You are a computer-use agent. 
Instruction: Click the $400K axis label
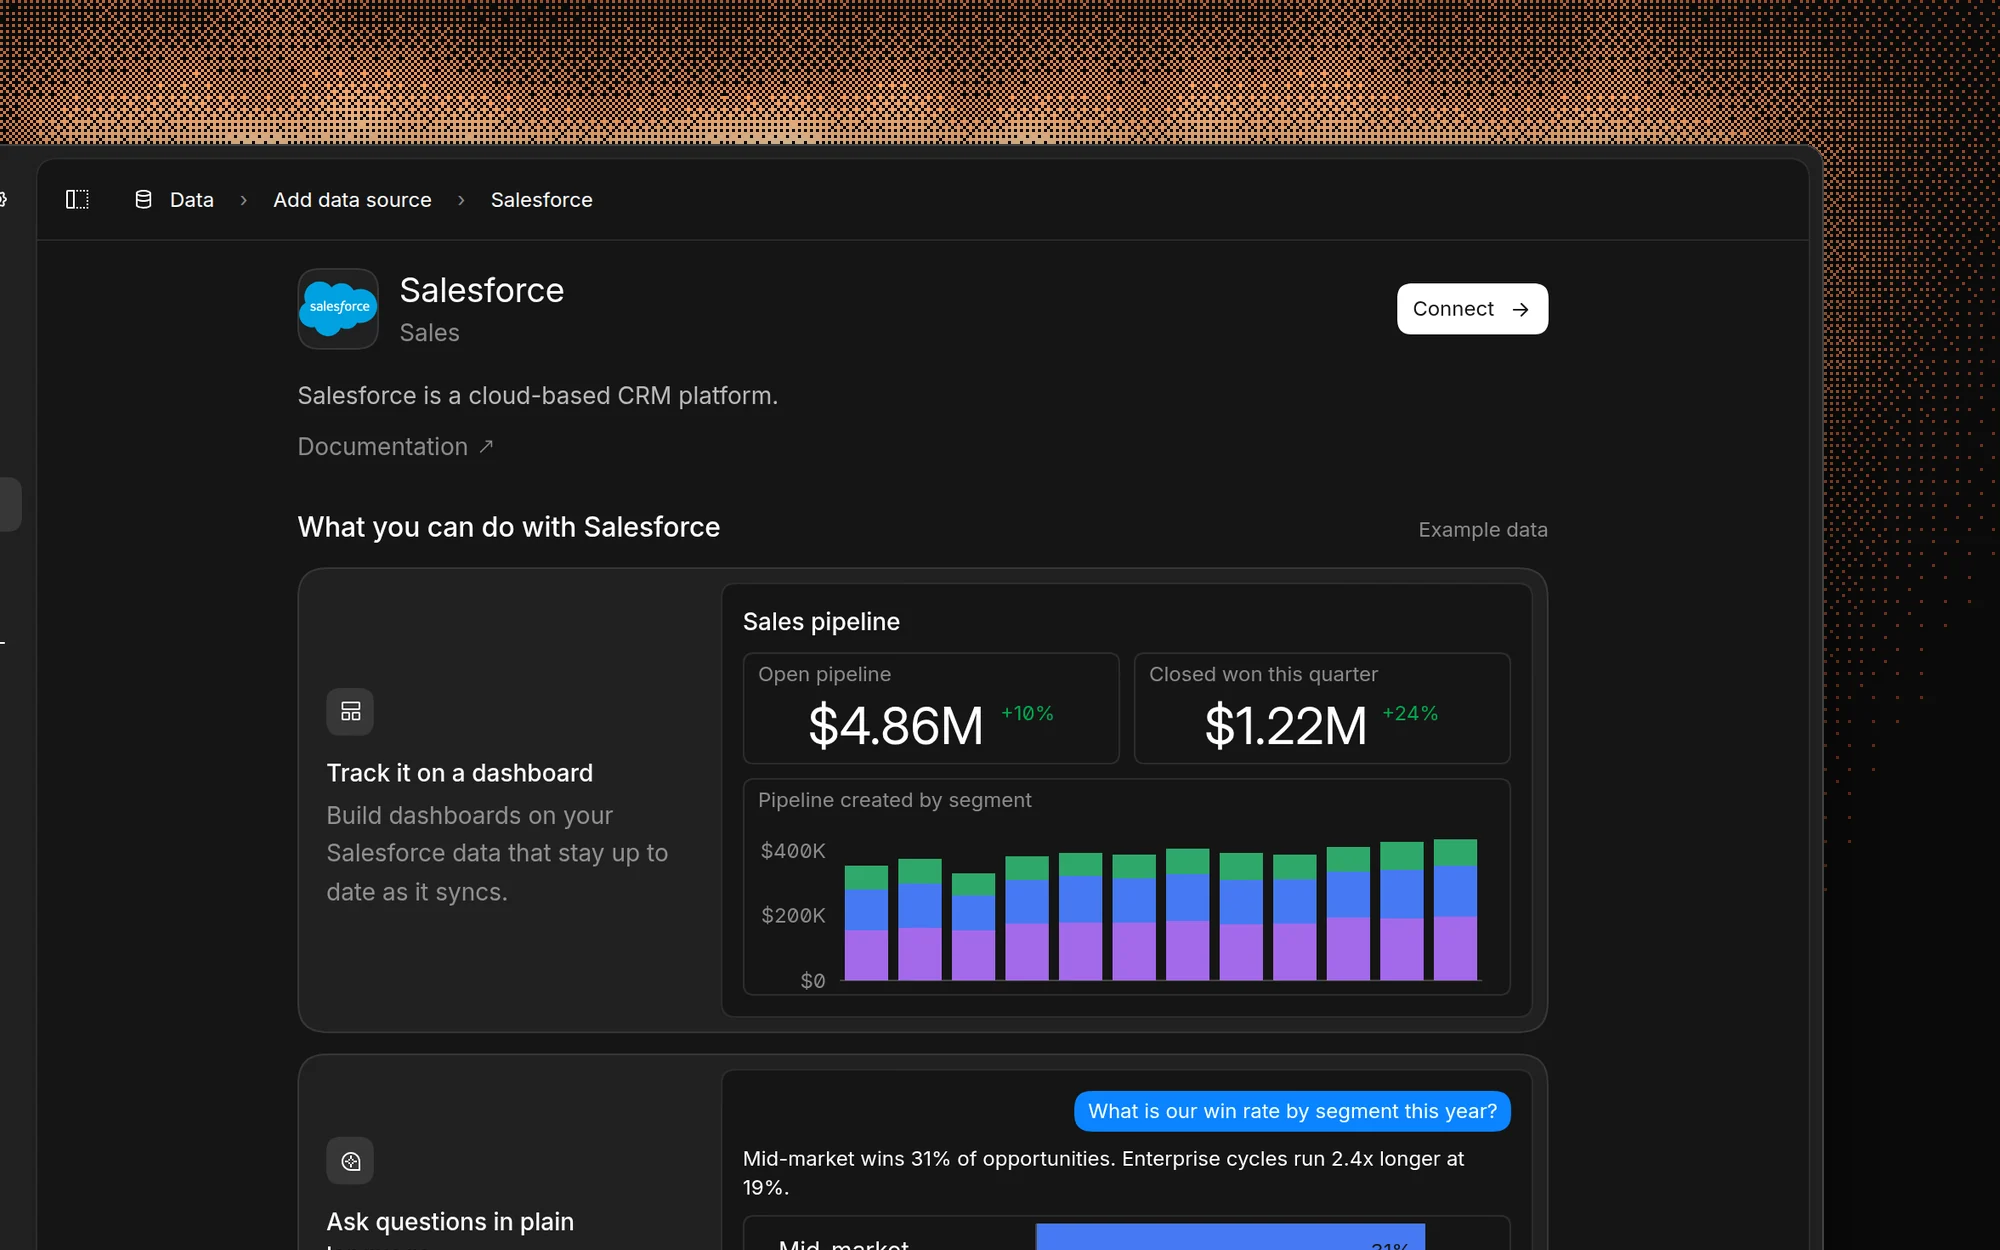(793, 851)
